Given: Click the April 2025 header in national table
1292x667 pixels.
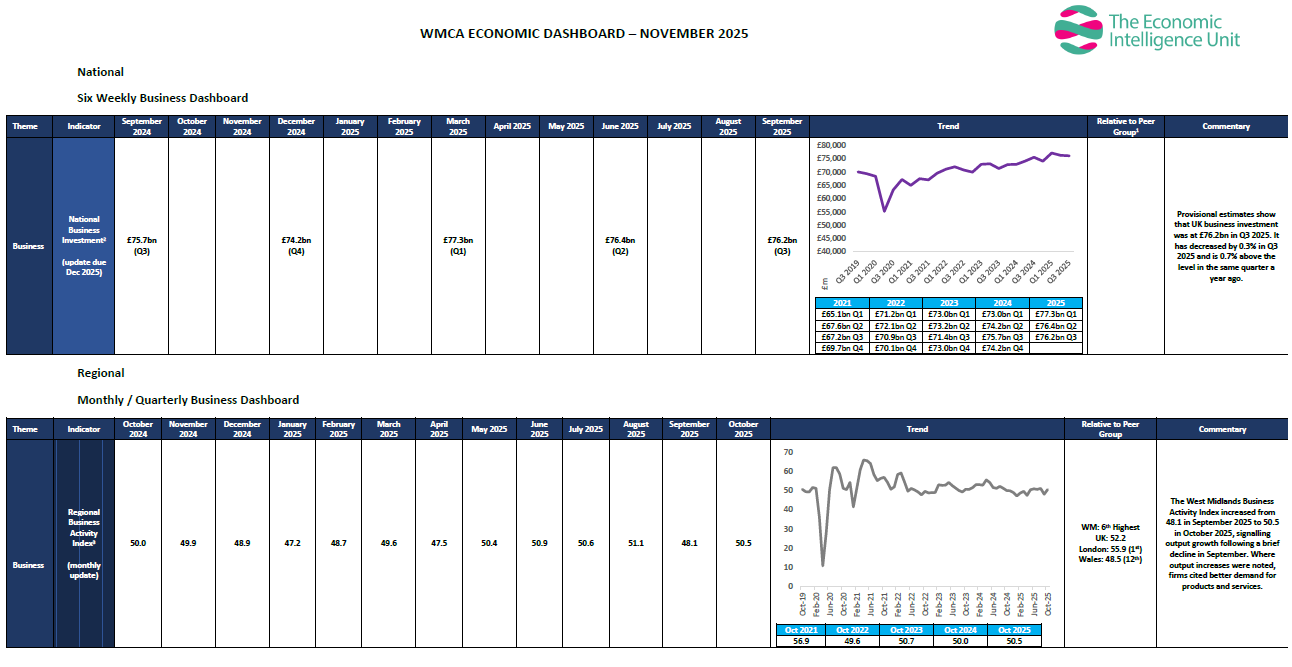Looking at the screenshot, I should click(x=512, y=127).
